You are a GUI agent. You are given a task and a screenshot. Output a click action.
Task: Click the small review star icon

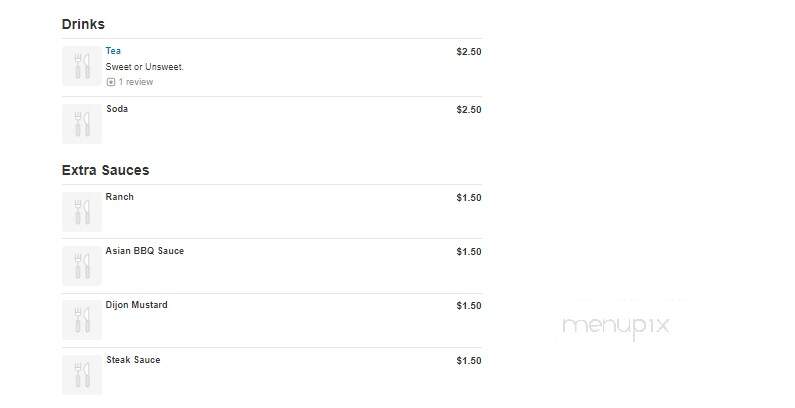(x=111, y=82)
